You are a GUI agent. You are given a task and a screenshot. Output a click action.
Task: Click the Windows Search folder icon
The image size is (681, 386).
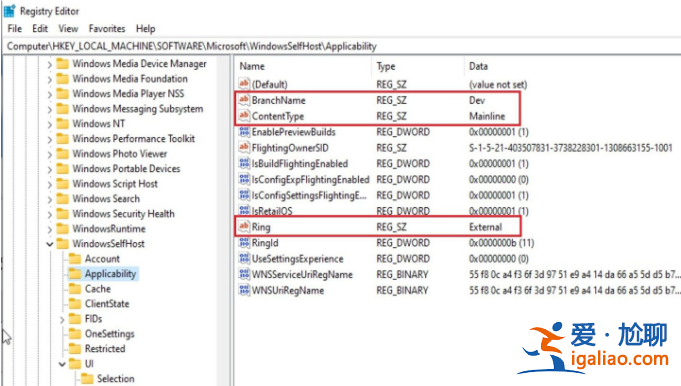click(63, 198)
